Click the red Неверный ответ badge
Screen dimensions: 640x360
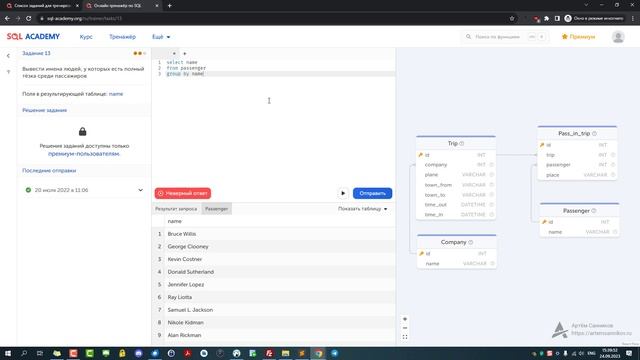coord(183,193)
